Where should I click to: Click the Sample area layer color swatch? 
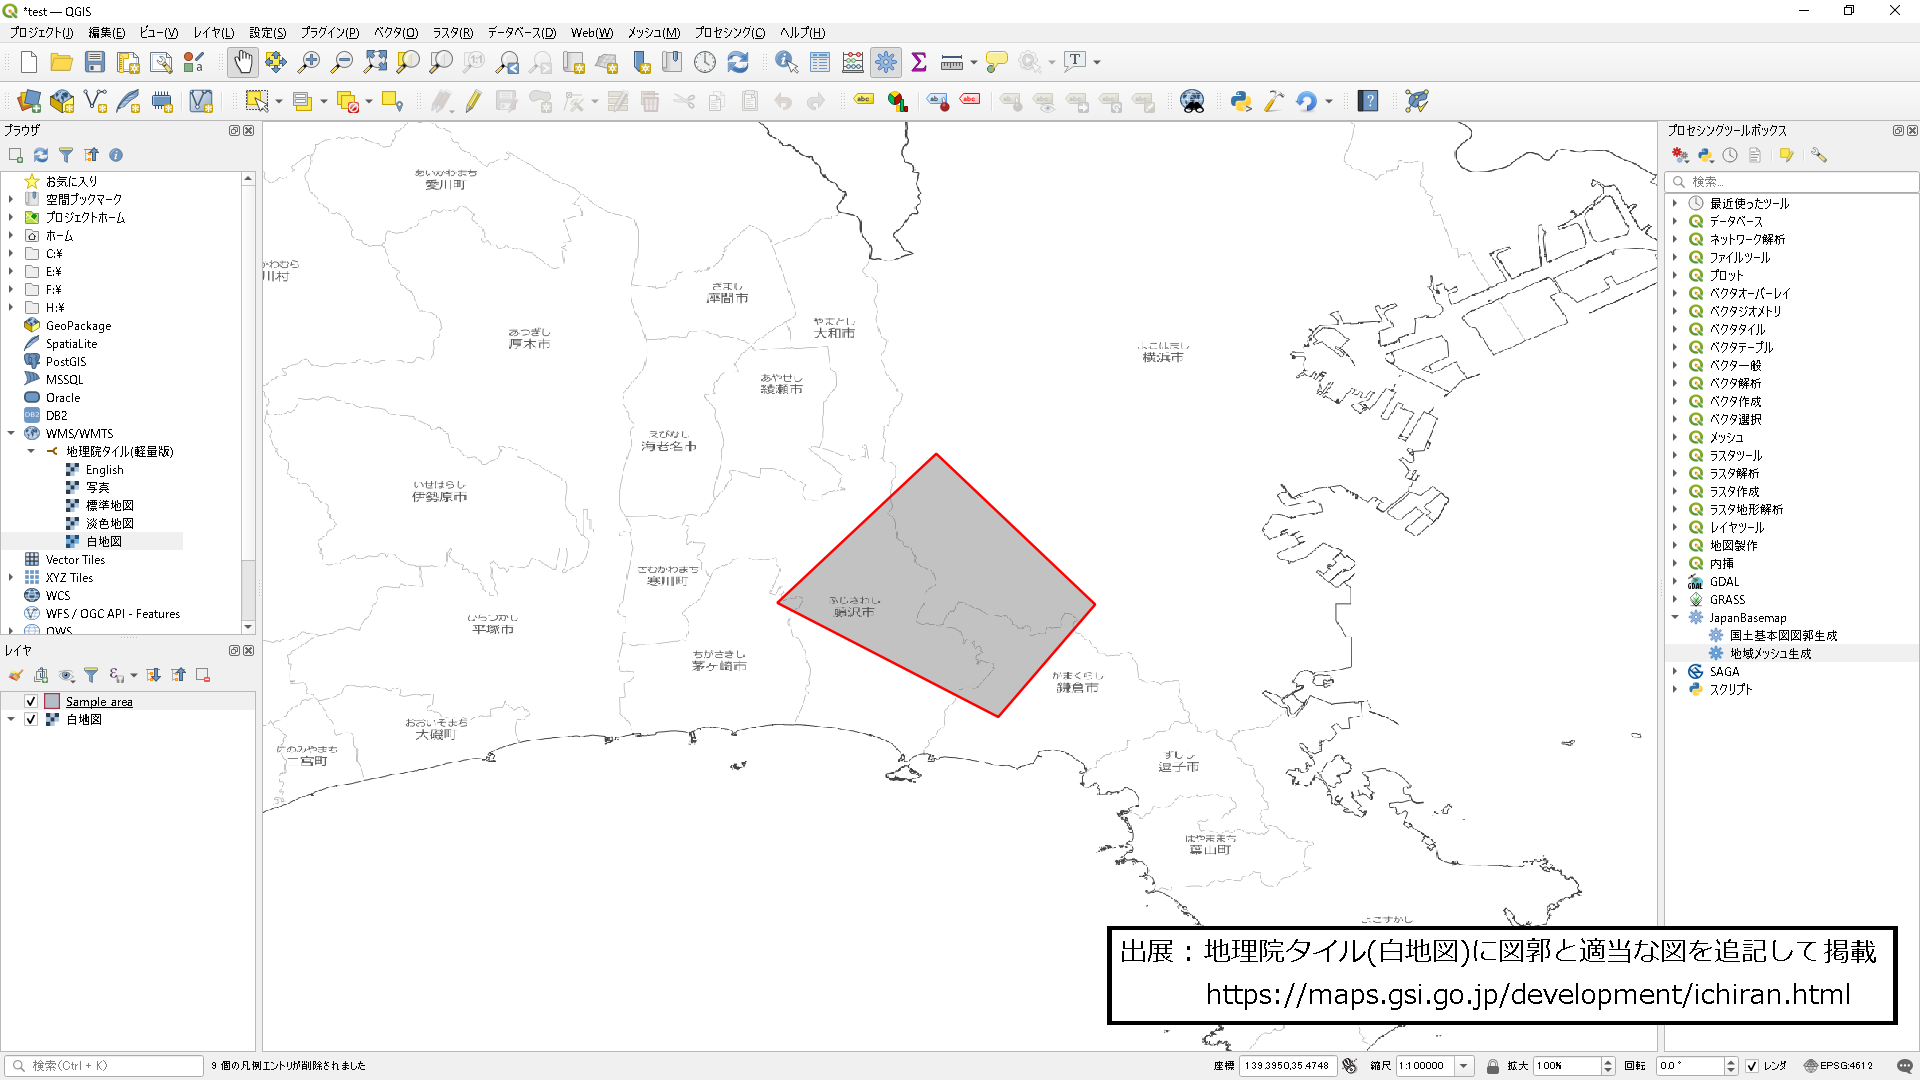pyautogui.click(x=52, y=701)
